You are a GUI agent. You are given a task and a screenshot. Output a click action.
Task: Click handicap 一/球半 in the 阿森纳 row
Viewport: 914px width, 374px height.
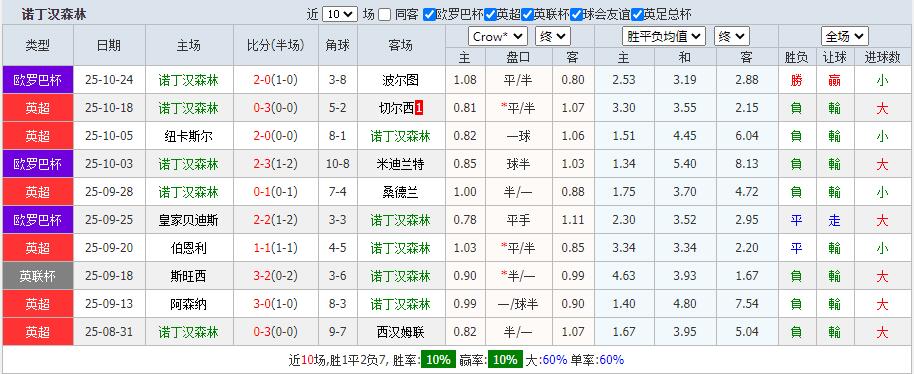coord(518,304)
